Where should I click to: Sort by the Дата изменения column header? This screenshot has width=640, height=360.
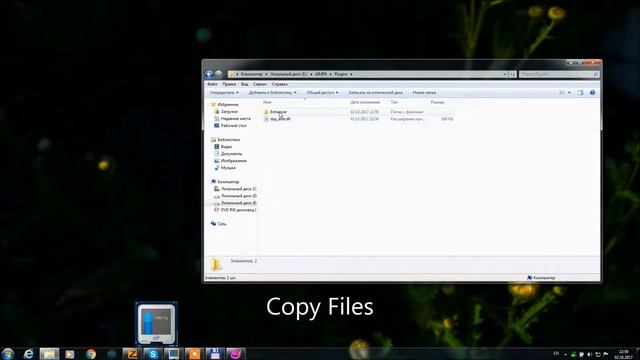coord(365,102)
